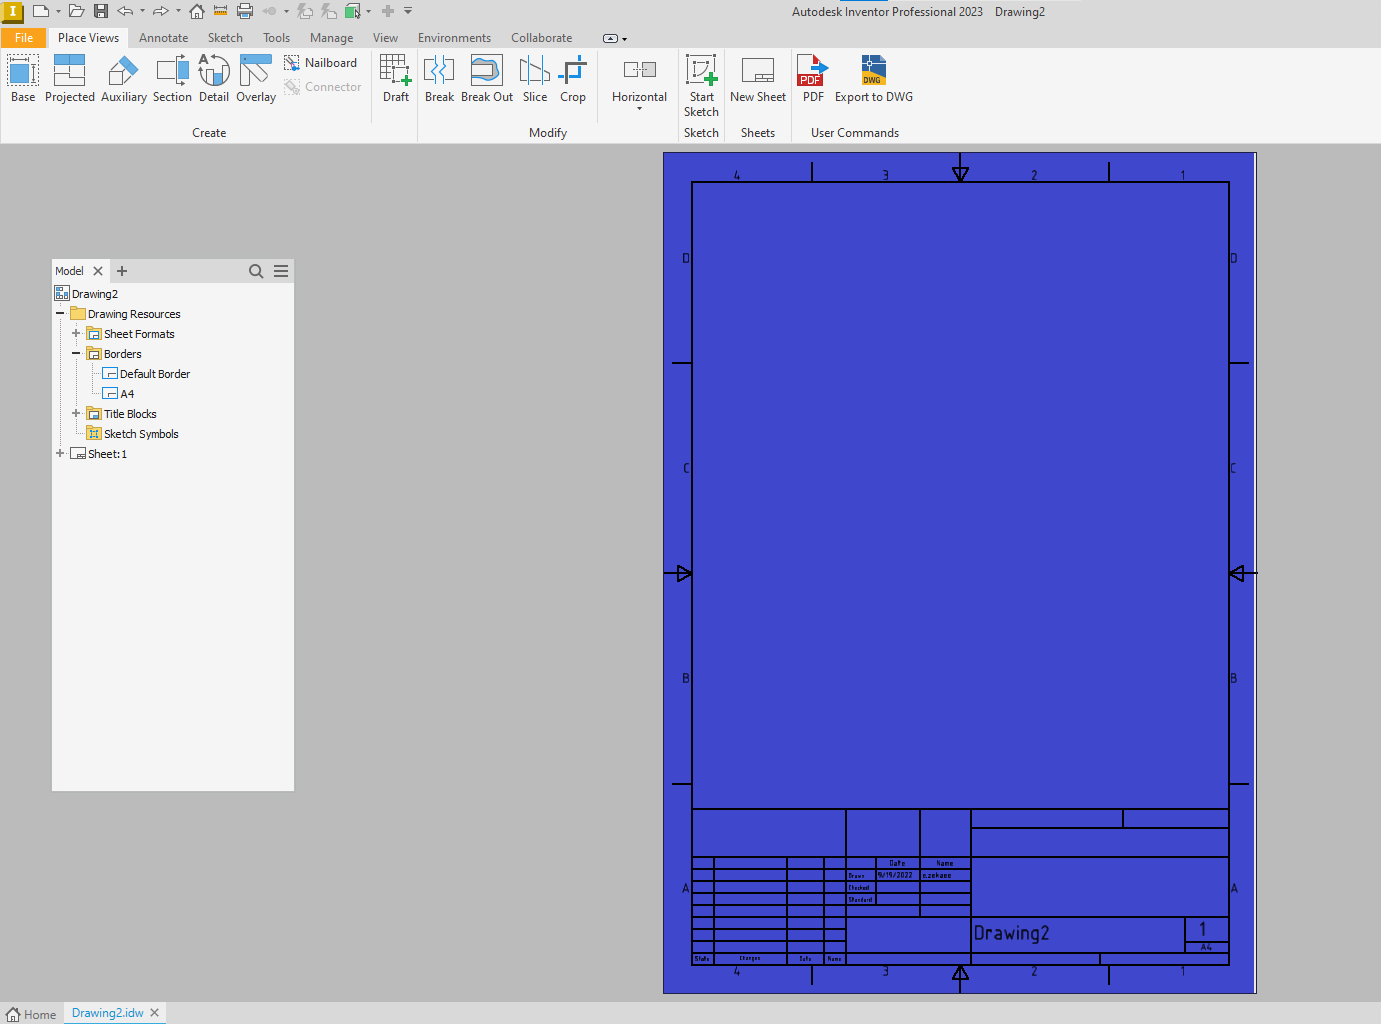Image resolution: width=1381 pixels, height=1024 pixels.
Task: Select the Break Out tool
Action: pyautogui.click(x=487, y=79)
